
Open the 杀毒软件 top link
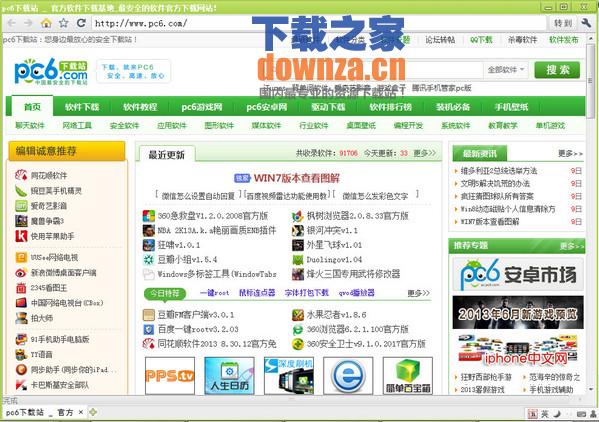pyautogui.click(x=522, y=40)
